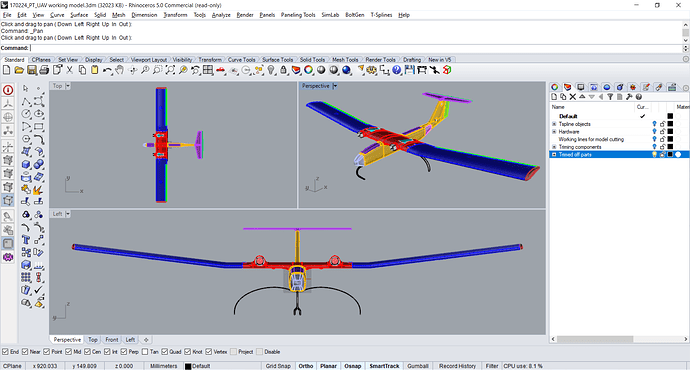Toggle visibility bulb for Hardware layer
This screenshot has width=690, height=370.
coord(655,132)
